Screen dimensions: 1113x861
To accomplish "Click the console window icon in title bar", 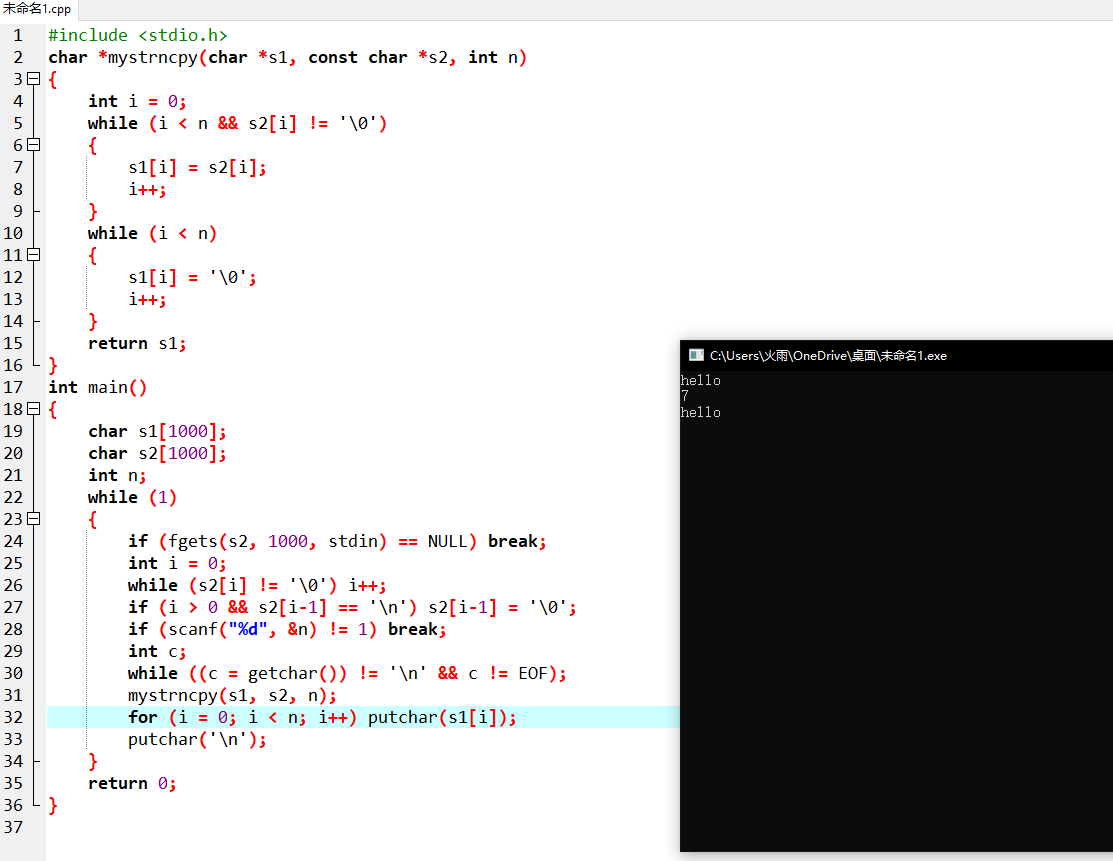I will 696,355.
